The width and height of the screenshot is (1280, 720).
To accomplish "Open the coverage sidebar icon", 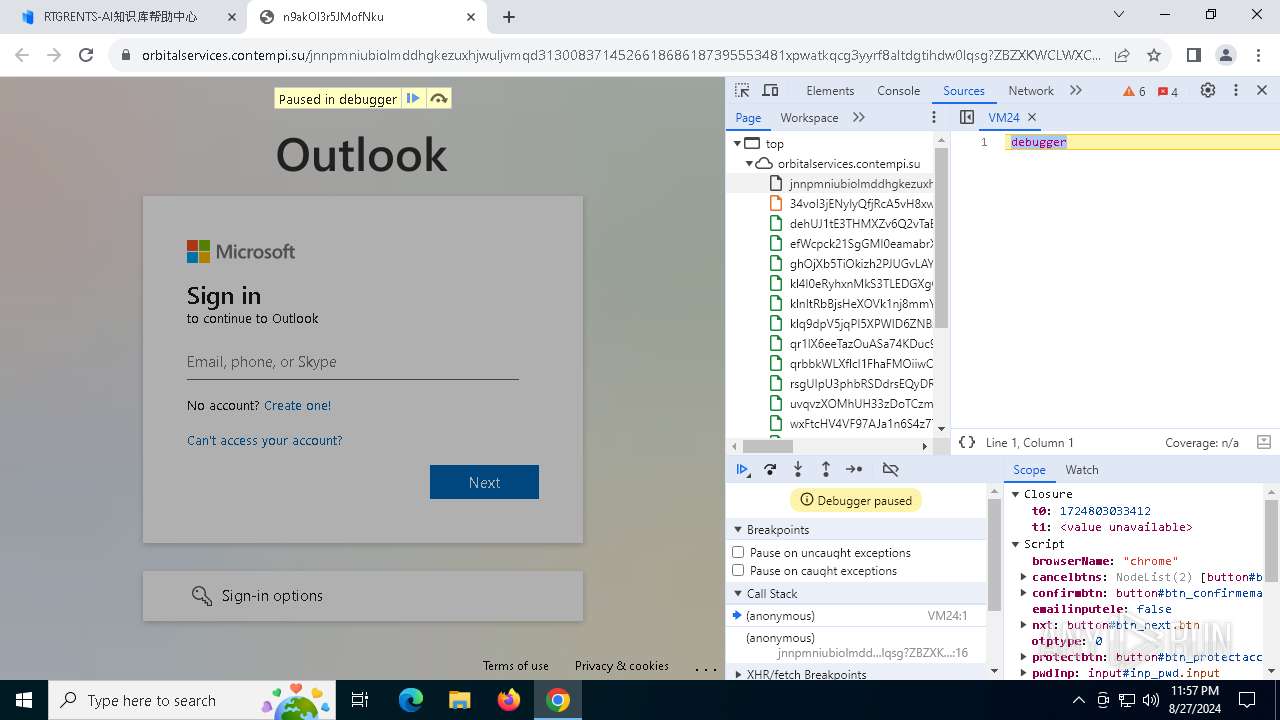I will [1263, 442].
